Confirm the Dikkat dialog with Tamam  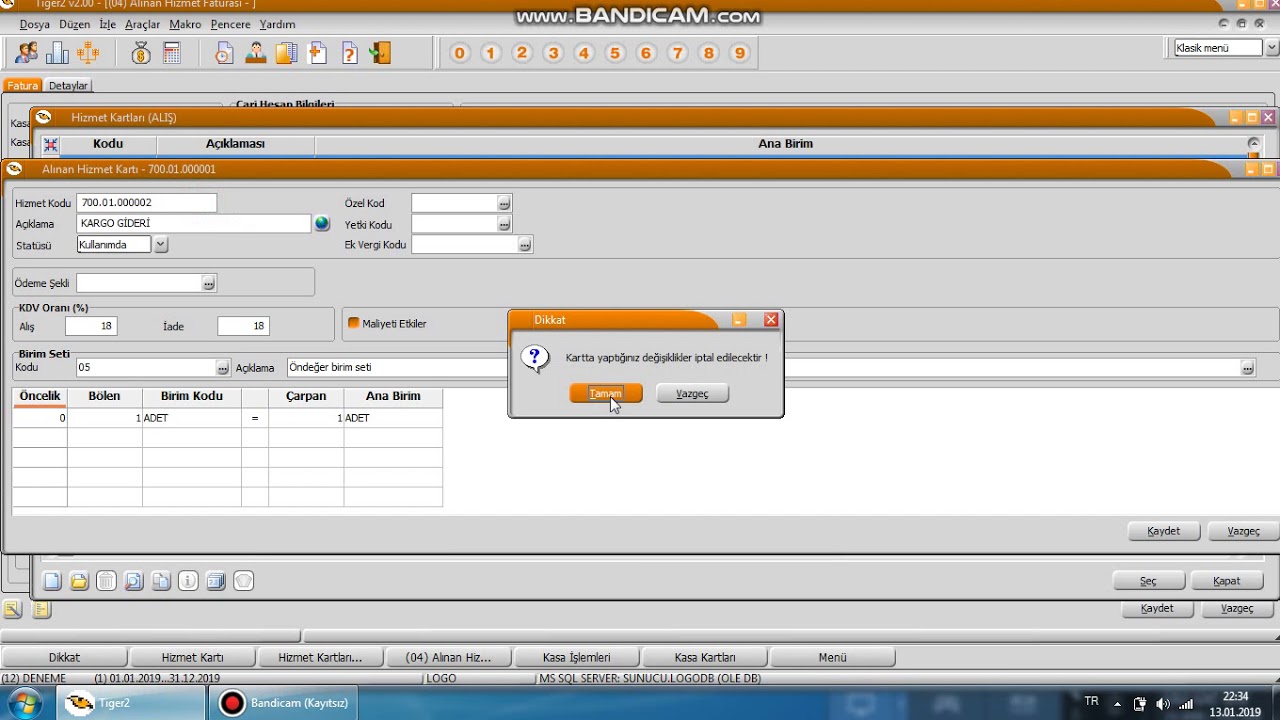[x=606, y=394]
